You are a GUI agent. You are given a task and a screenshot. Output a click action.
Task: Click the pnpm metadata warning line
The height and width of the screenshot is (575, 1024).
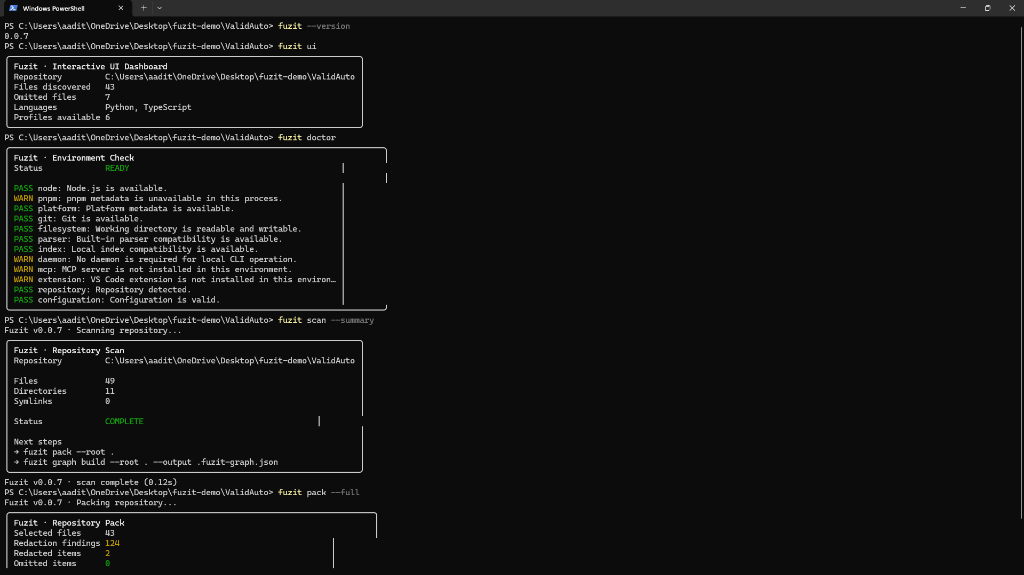pyautogui.click(x=148, y=199)
